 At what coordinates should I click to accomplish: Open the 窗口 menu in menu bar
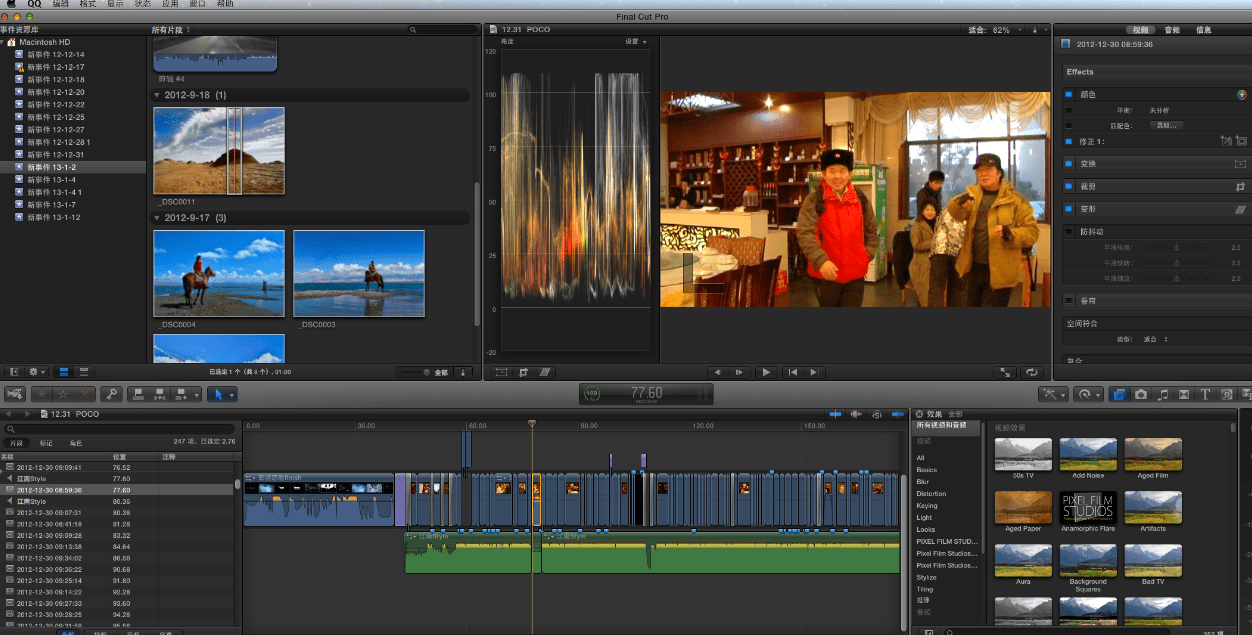197,4
